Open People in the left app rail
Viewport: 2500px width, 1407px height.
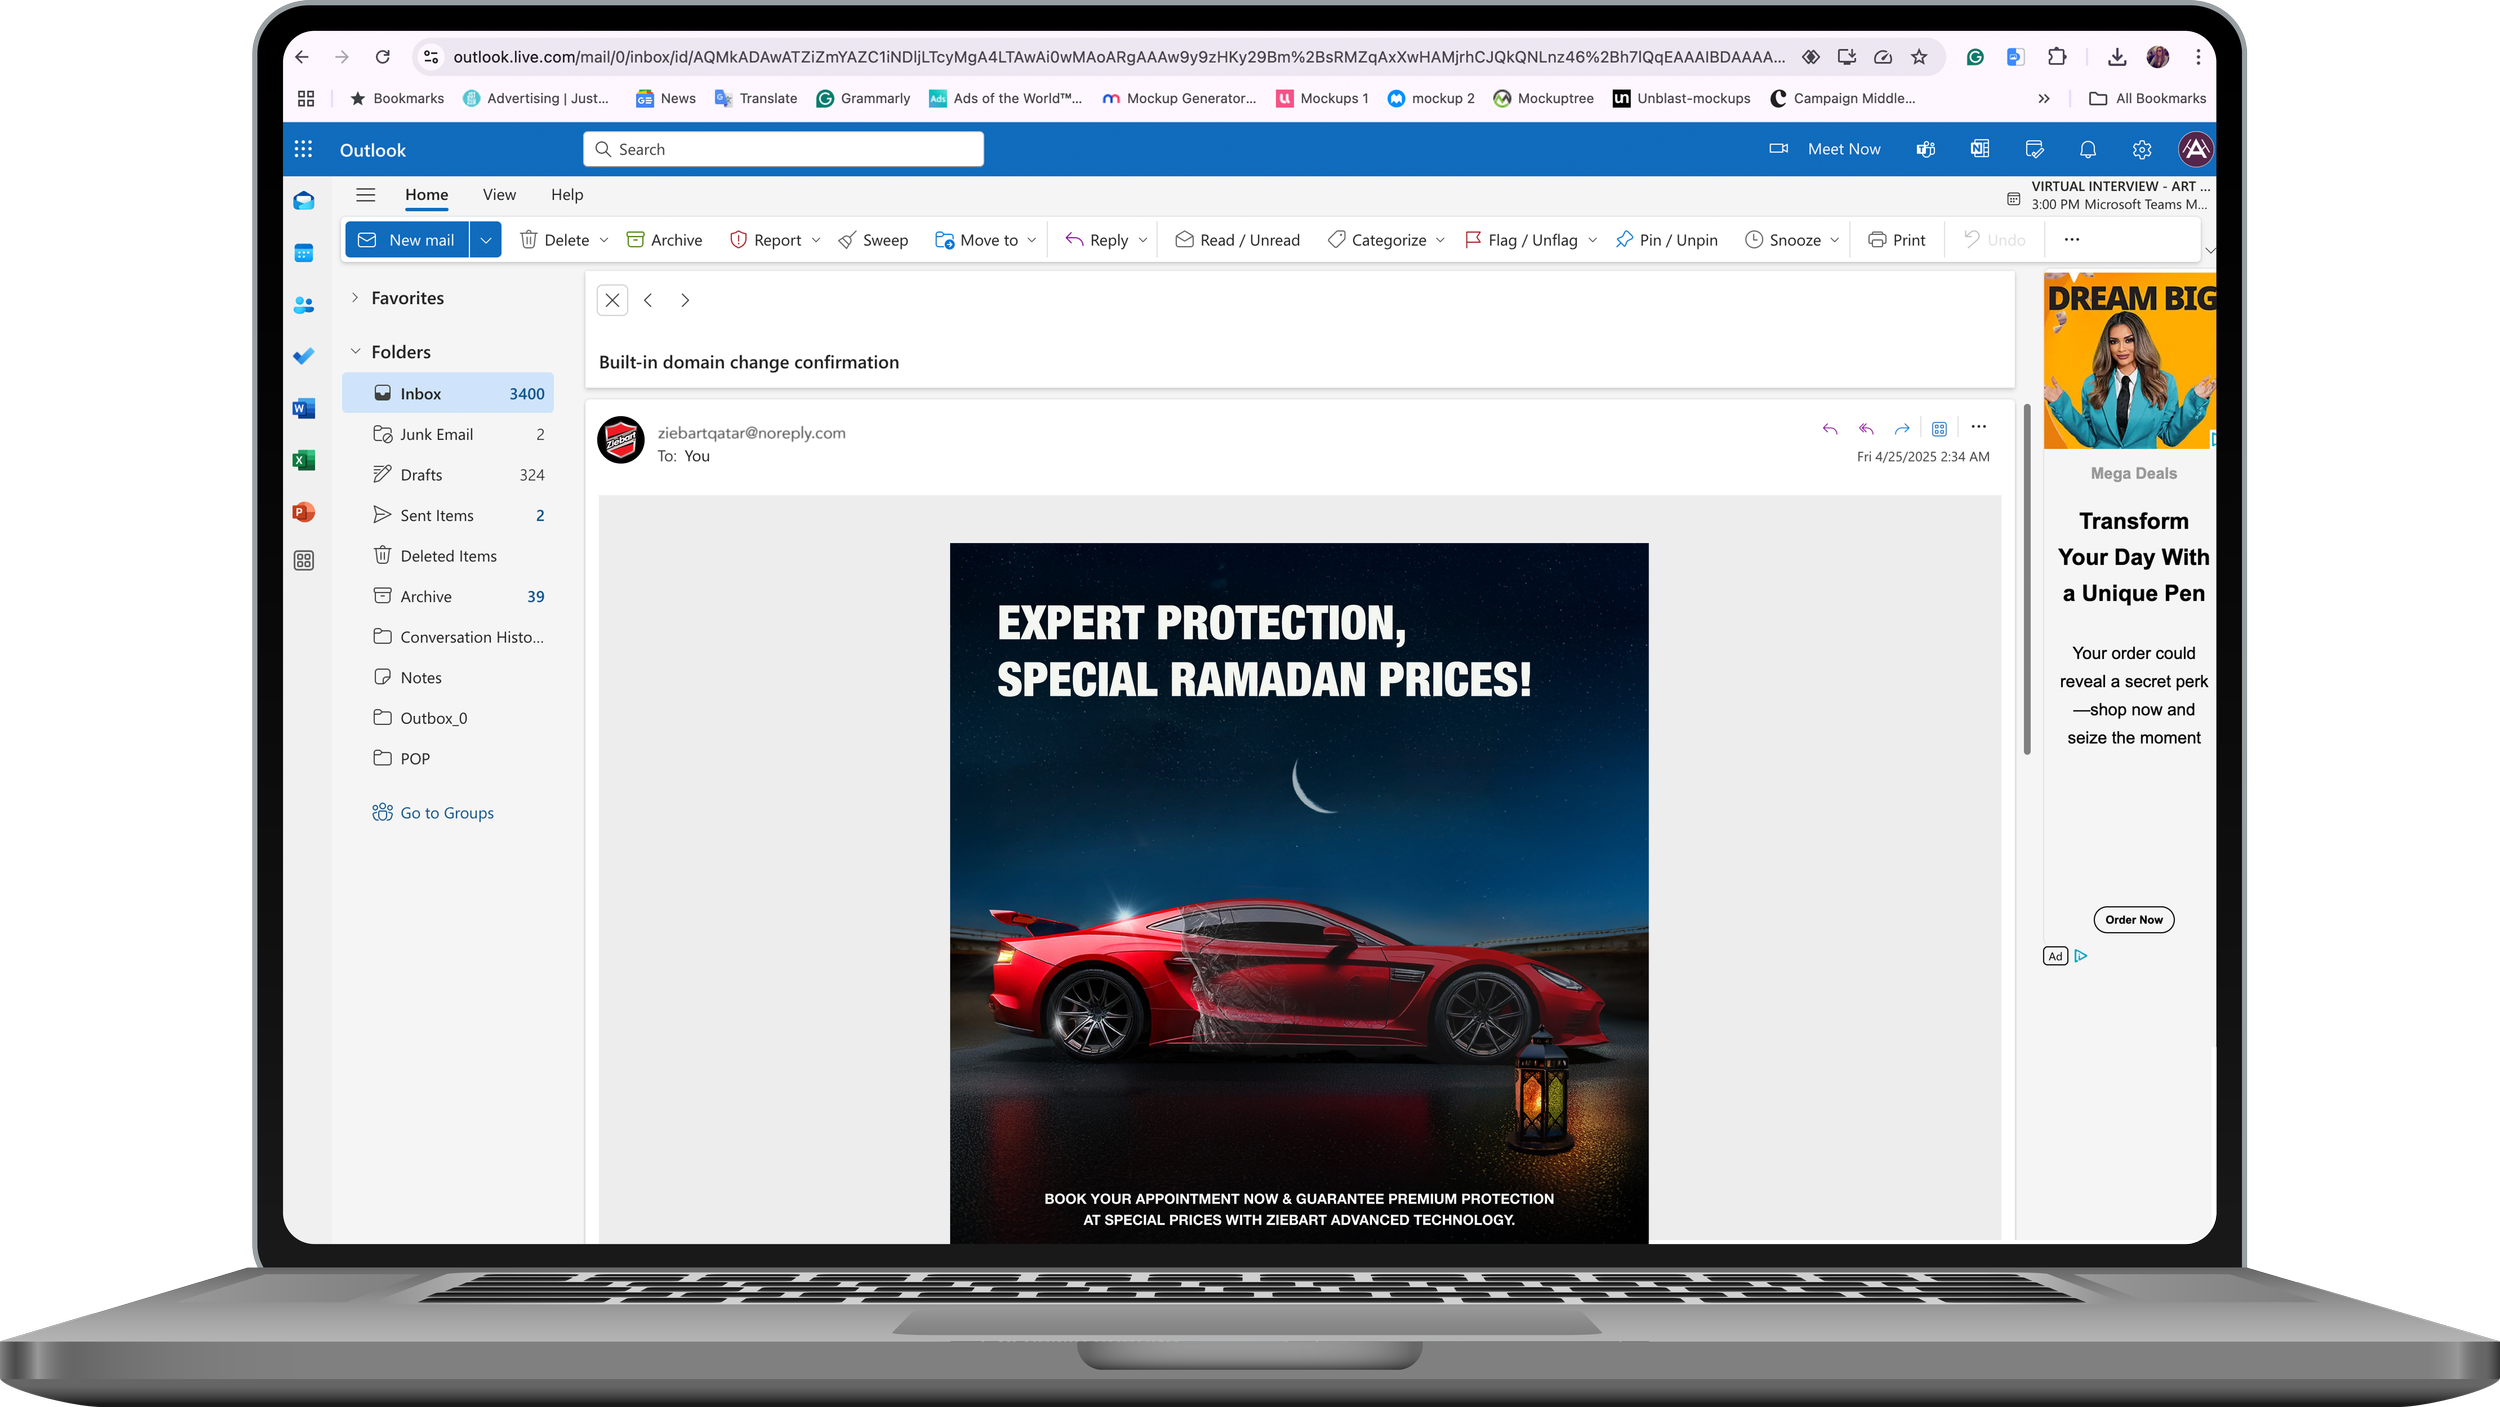click(x=304, y=305)
